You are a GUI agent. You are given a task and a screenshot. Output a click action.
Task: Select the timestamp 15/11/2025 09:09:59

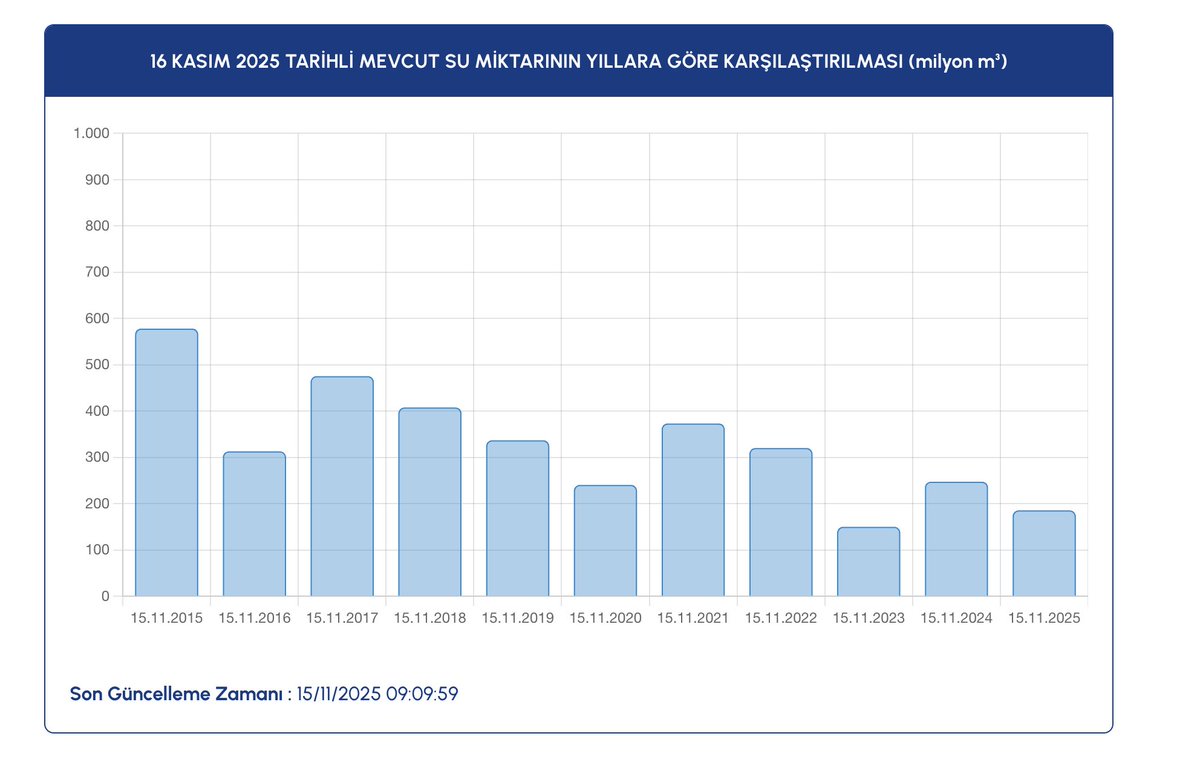pos(376,693)
